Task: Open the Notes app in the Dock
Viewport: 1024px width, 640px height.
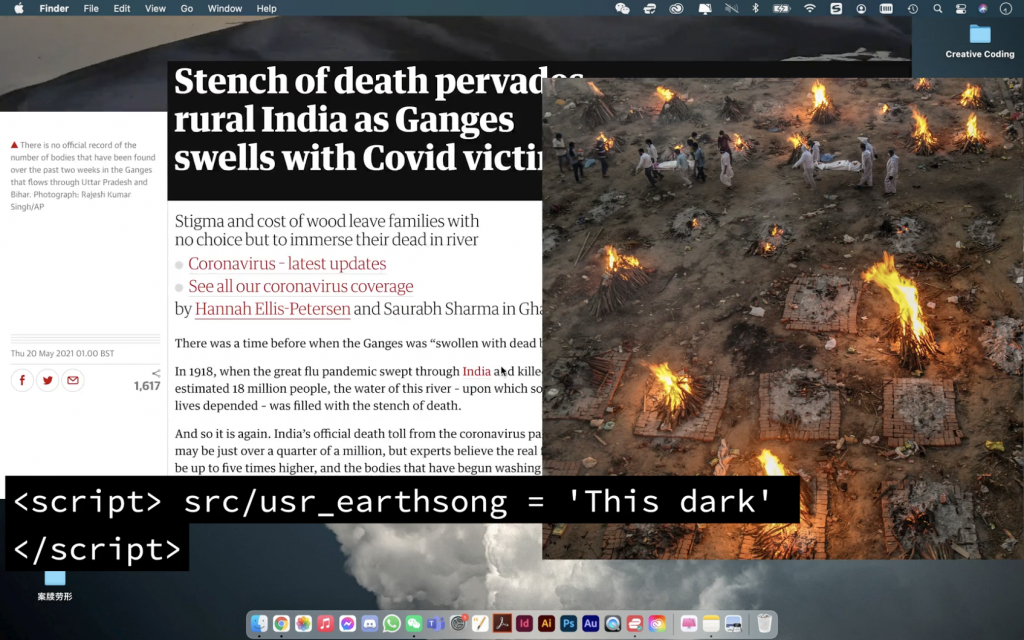Action: tap(711, 624)
